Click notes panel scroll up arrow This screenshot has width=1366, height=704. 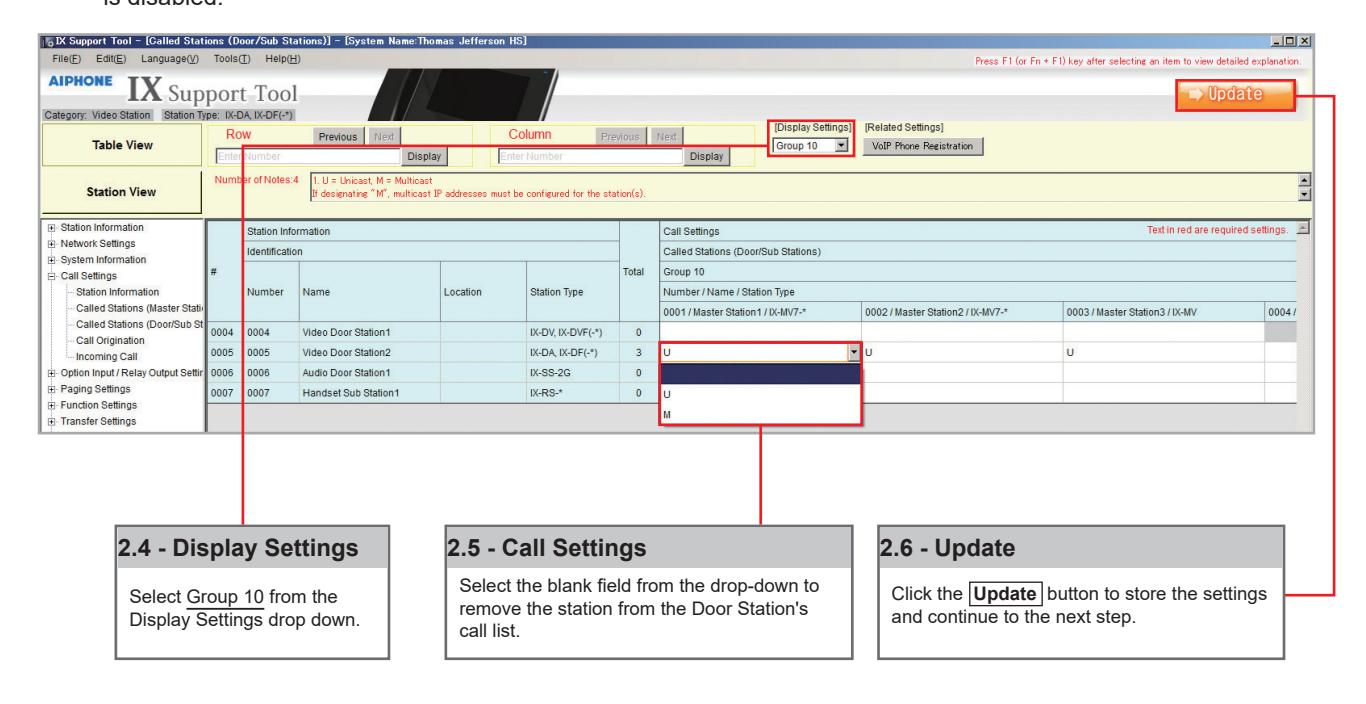point(1302,178)
